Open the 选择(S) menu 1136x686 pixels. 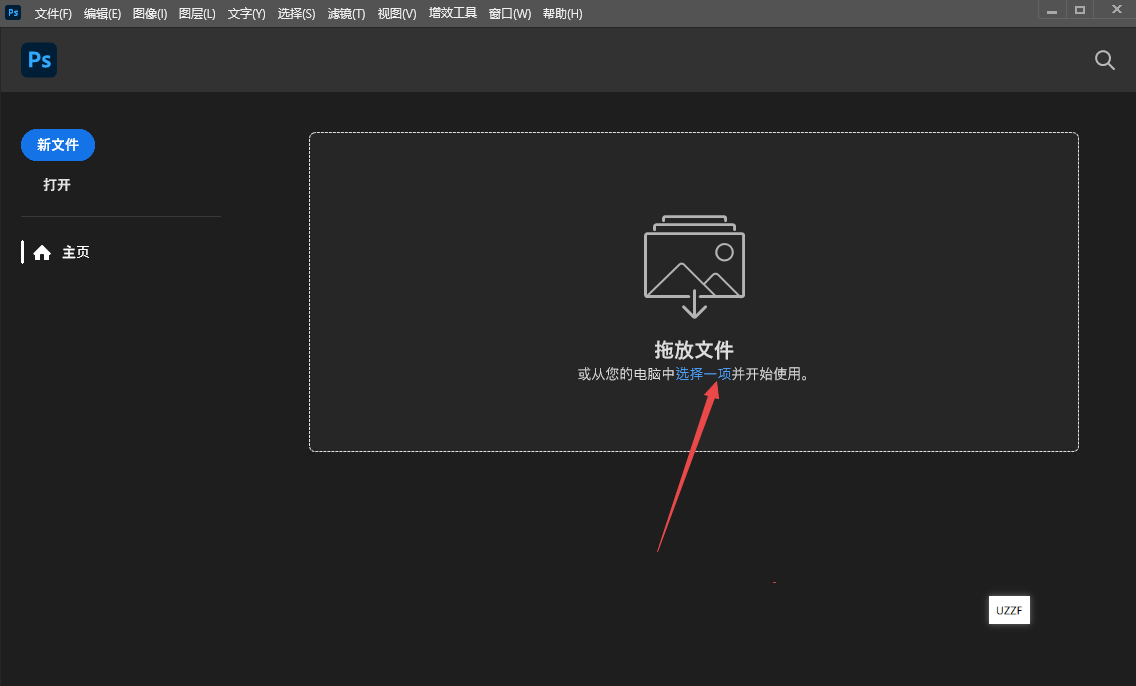[x=296, y=14]
